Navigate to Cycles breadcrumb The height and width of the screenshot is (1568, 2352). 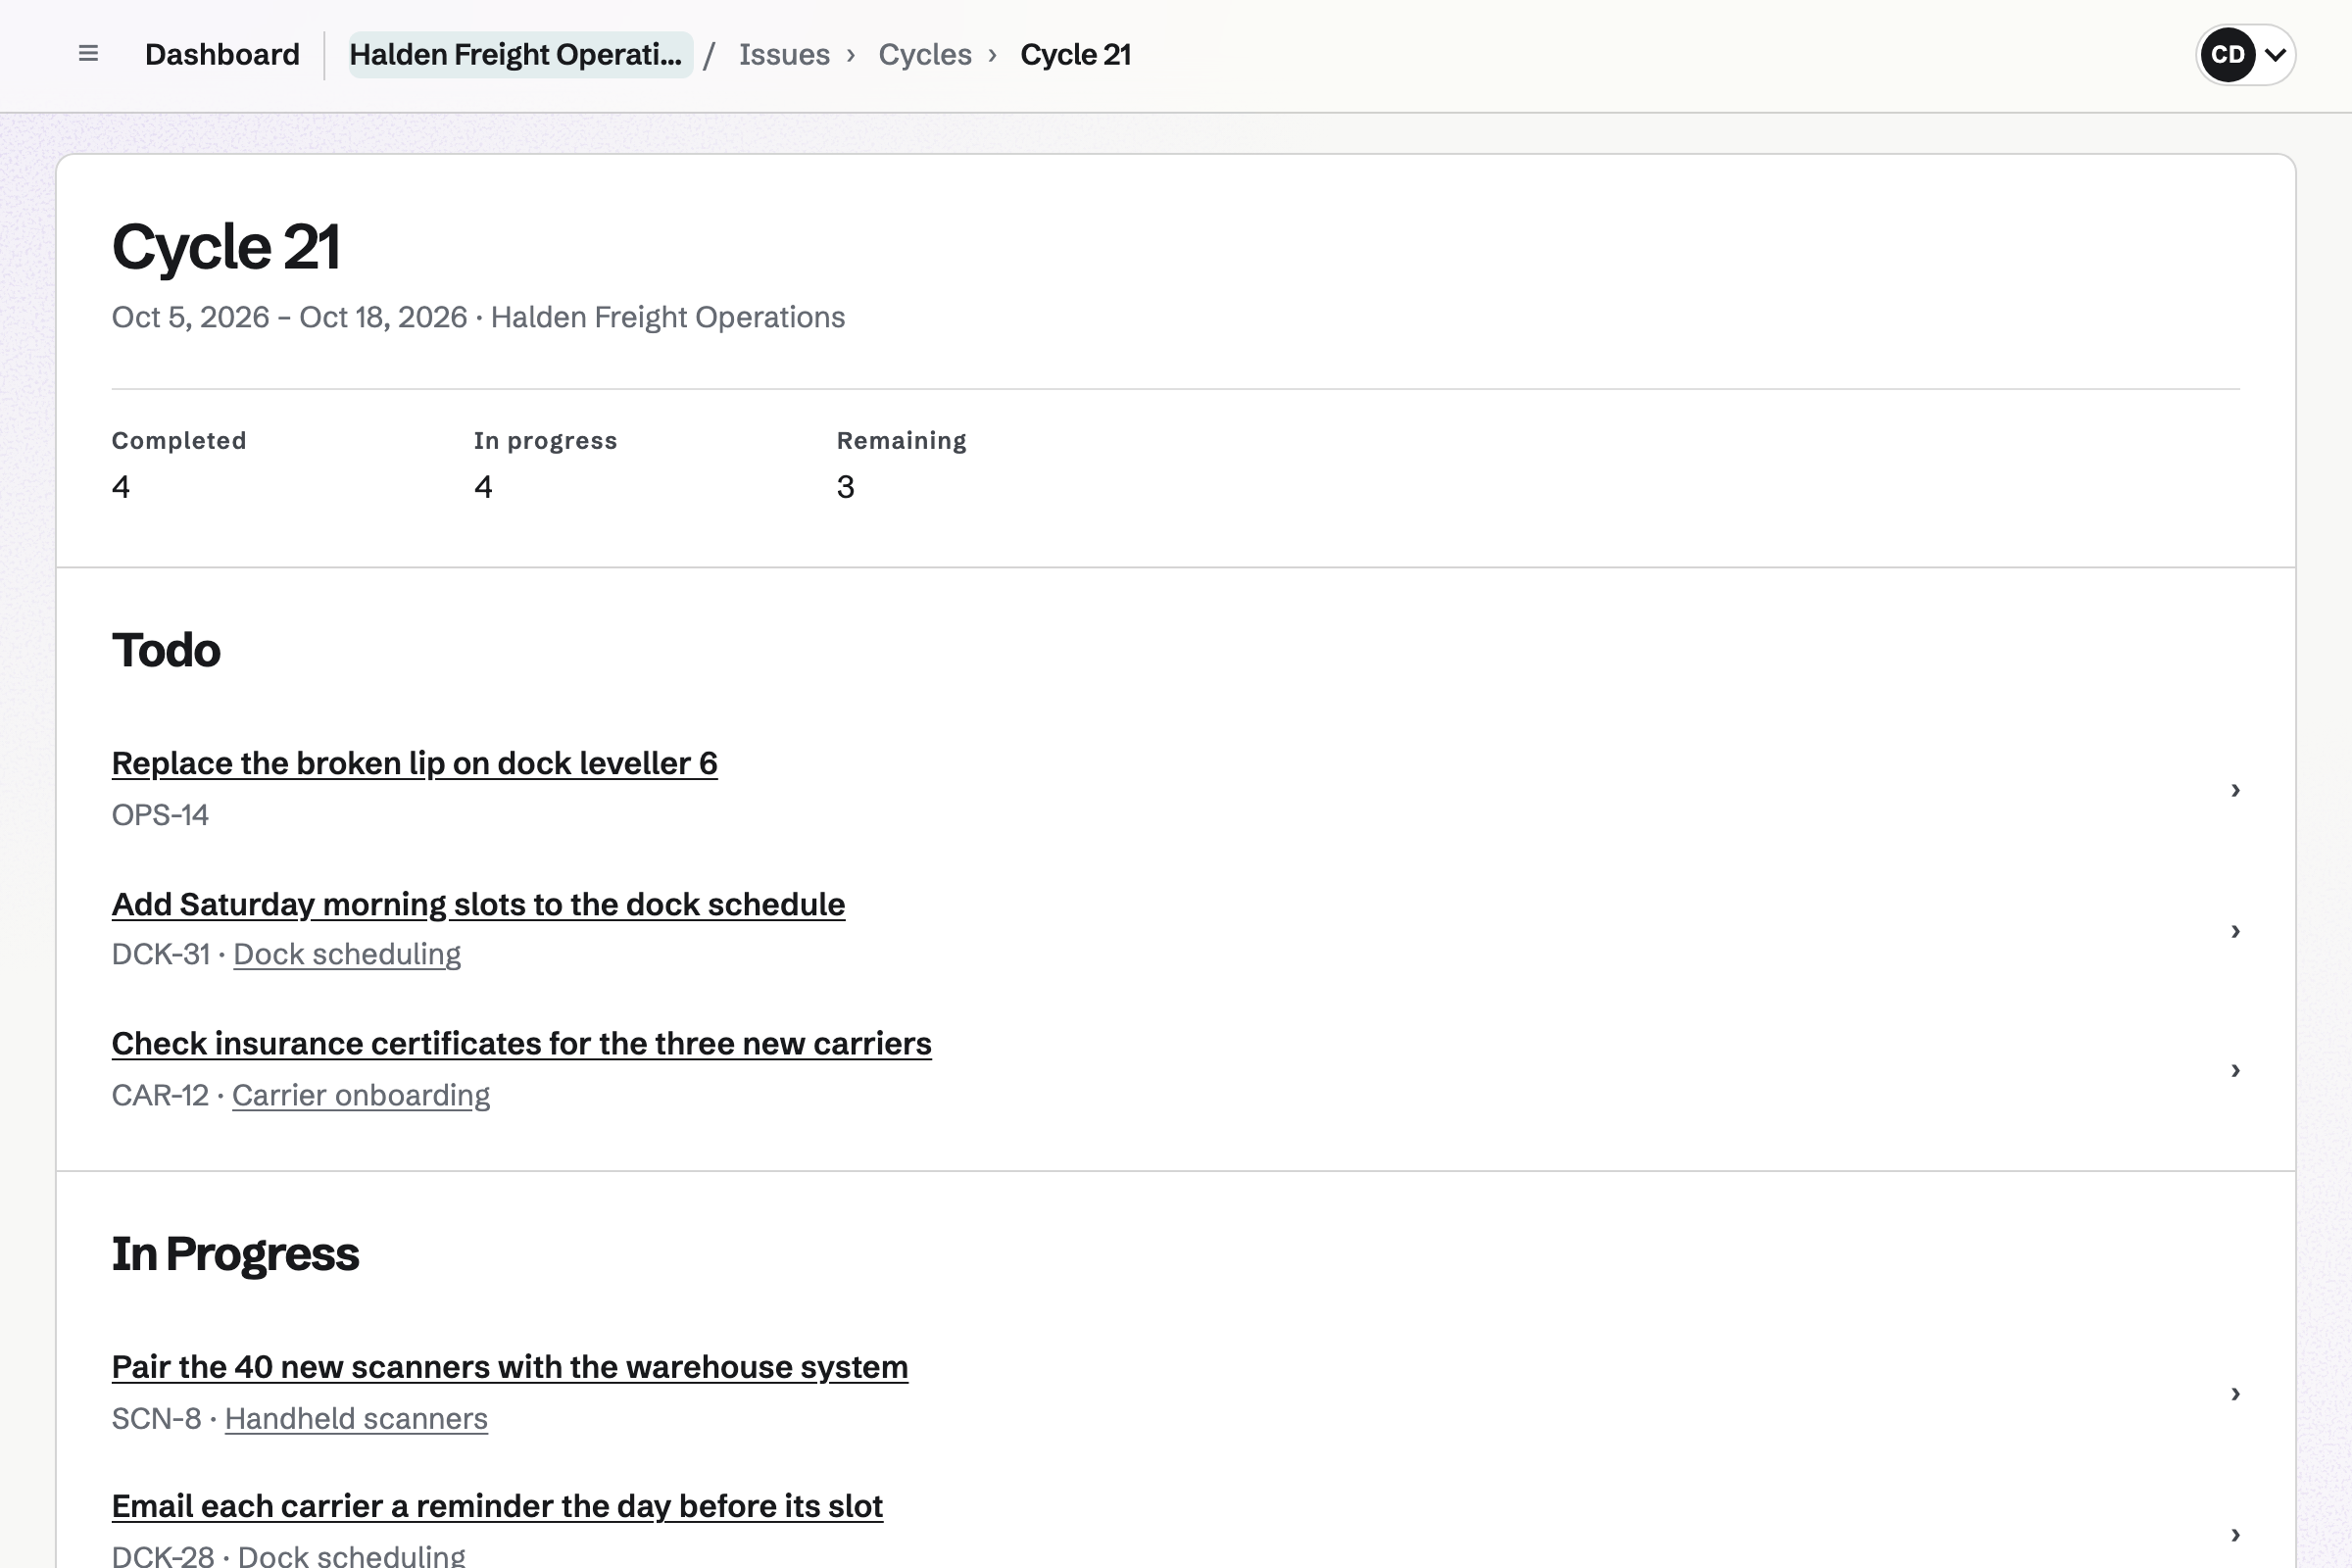point(925,54)
